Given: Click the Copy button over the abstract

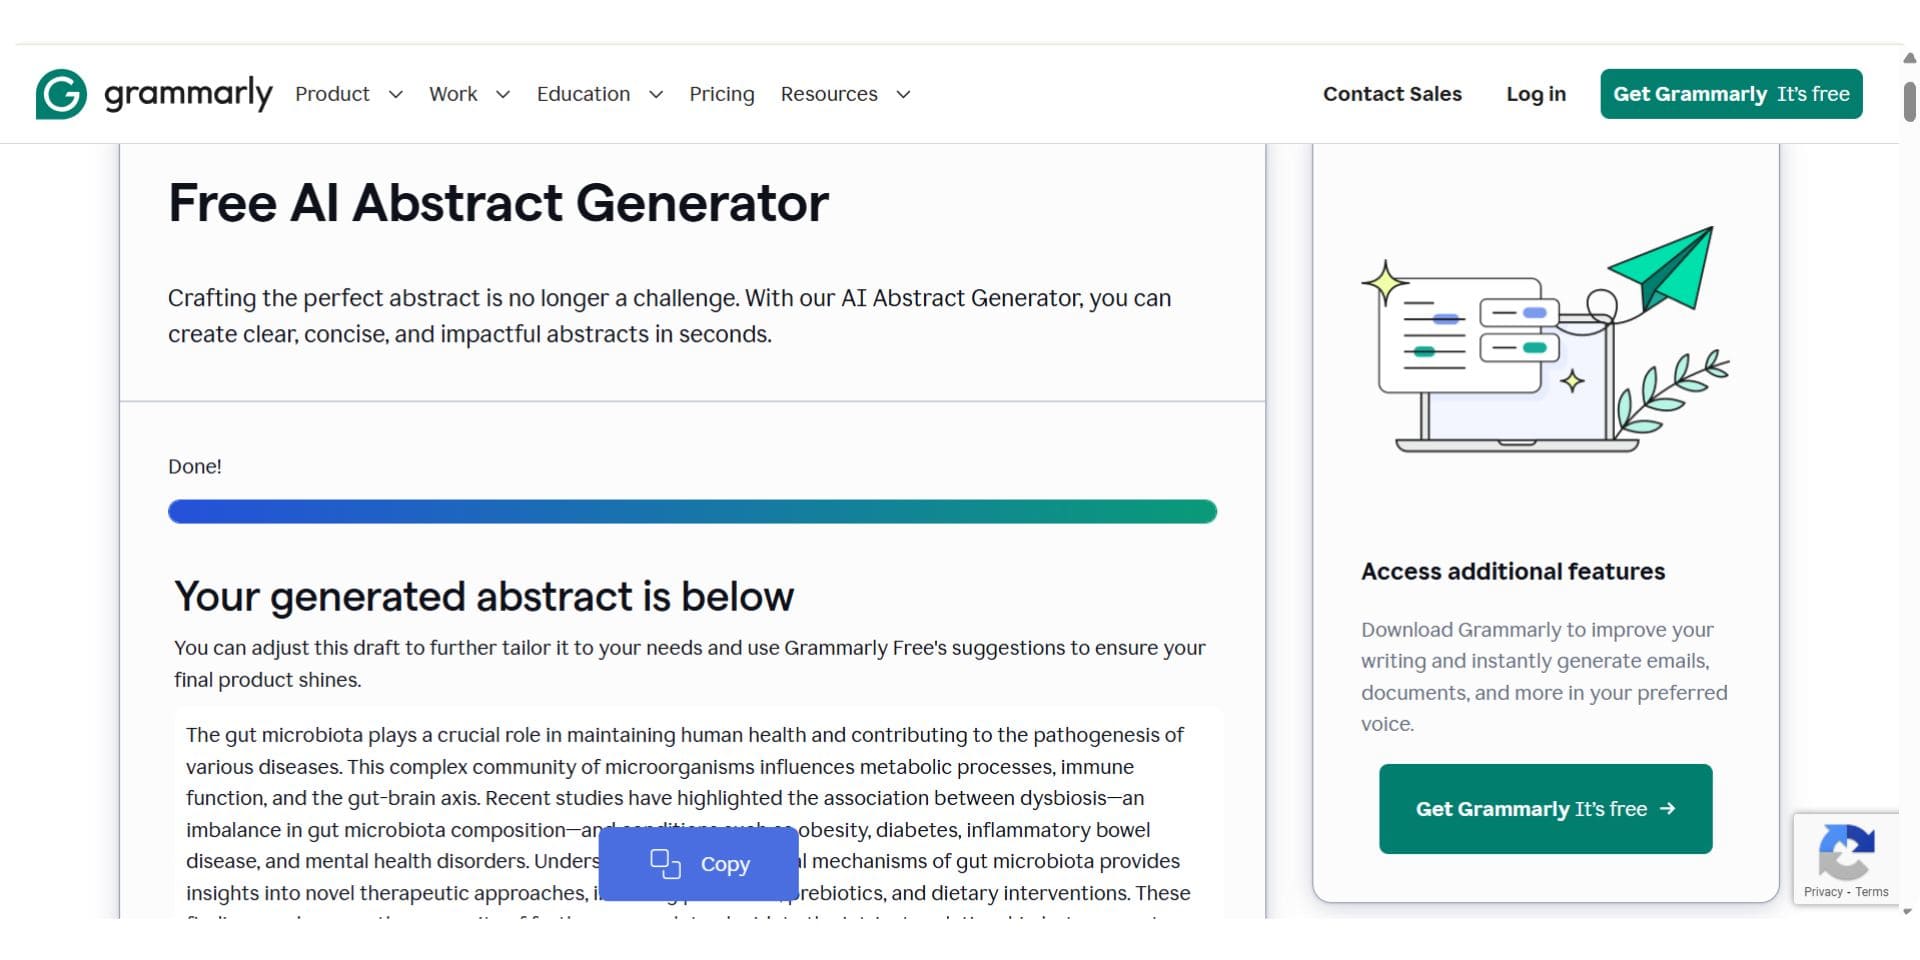Looking at the screenshot, I should [697, 863].
